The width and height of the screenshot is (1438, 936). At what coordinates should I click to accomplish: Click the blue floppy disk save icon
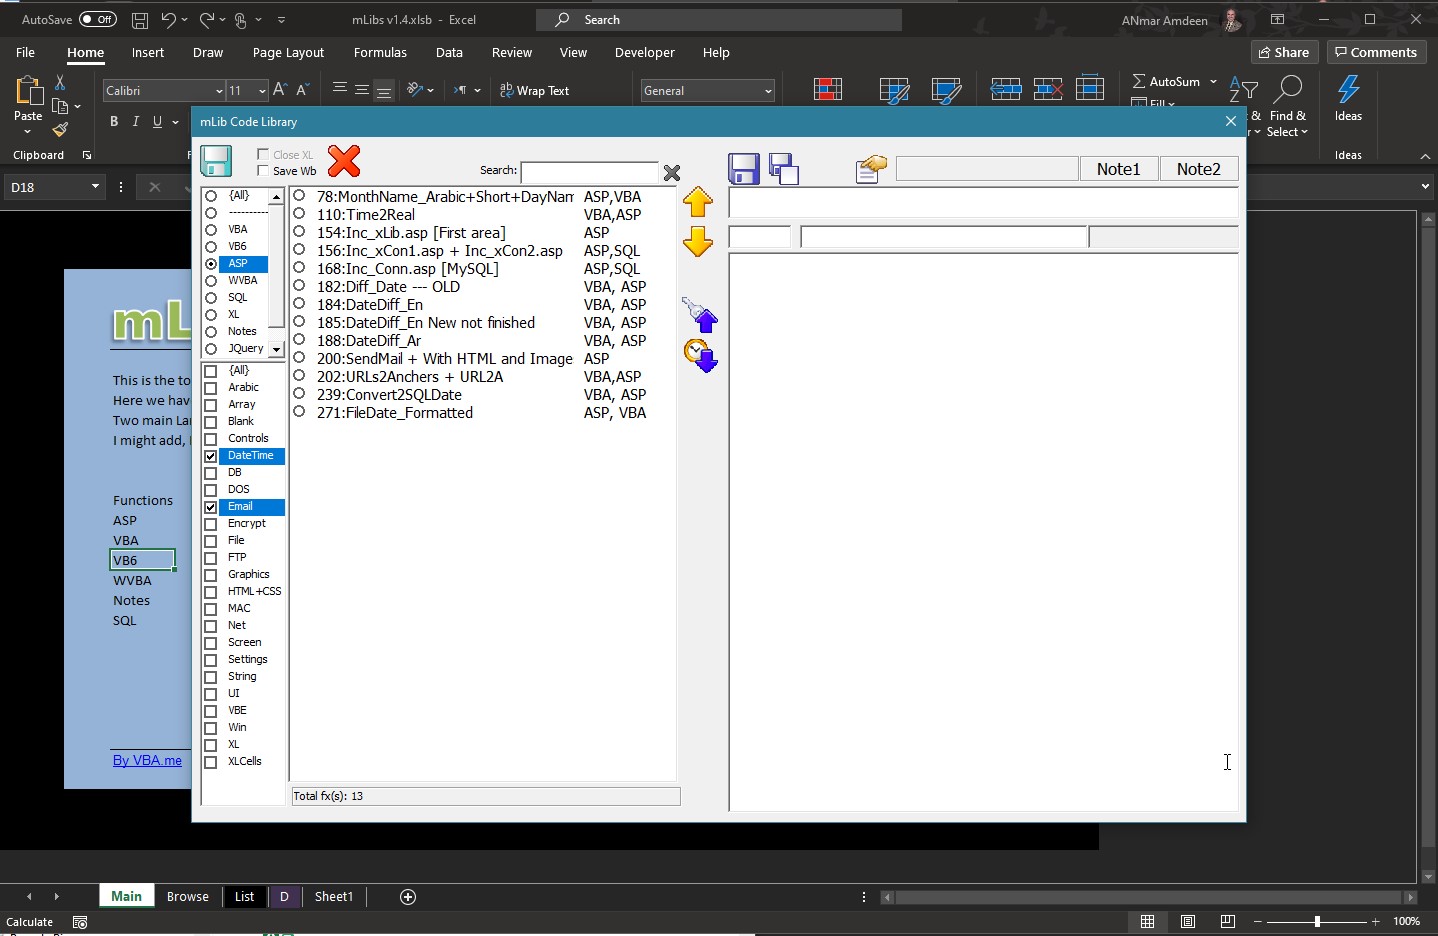(744, 169)
